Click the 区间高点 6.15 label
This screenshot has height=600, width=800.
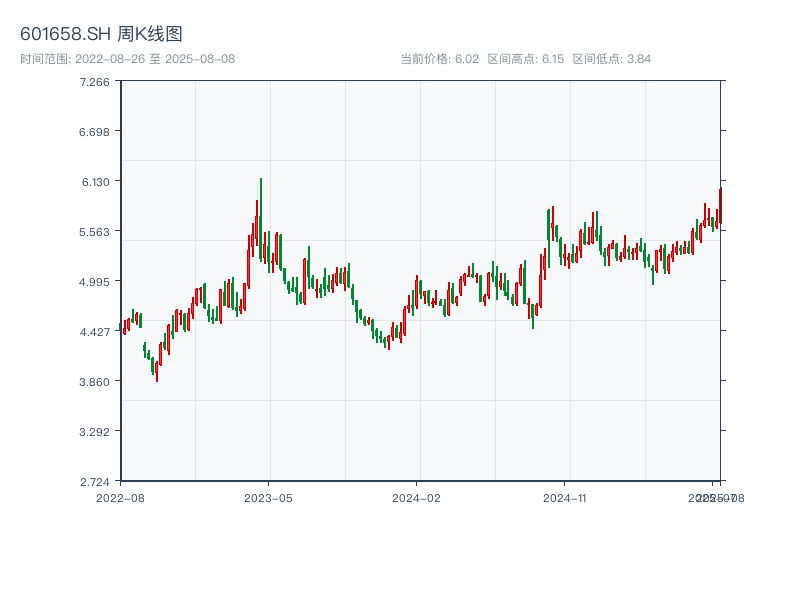525,59
